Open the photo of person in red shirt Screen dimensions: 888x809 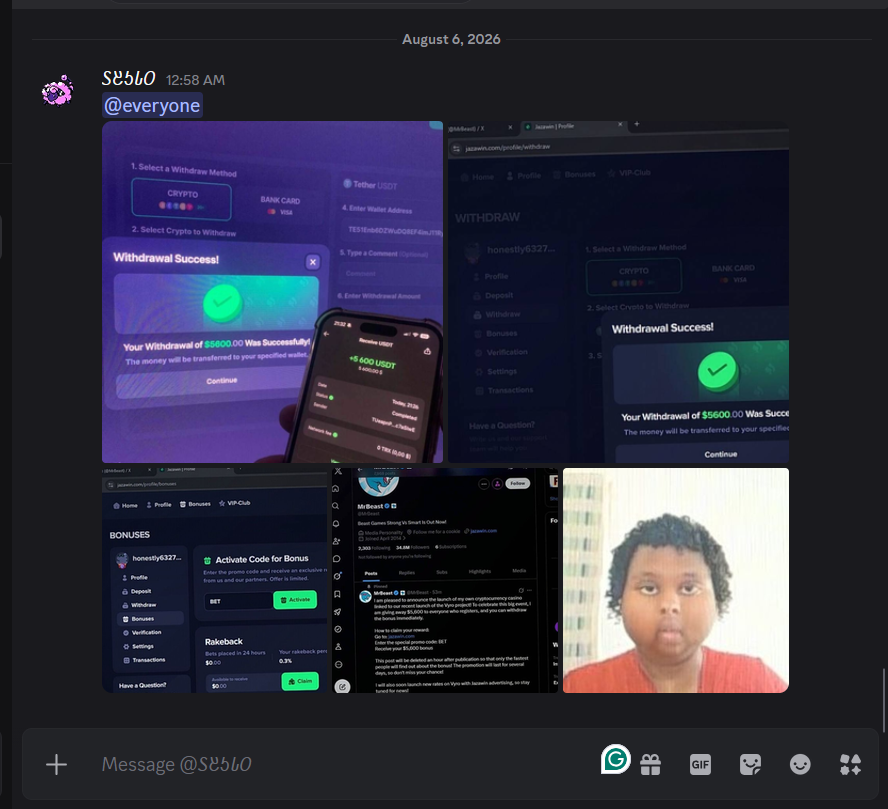coord(676,580)
